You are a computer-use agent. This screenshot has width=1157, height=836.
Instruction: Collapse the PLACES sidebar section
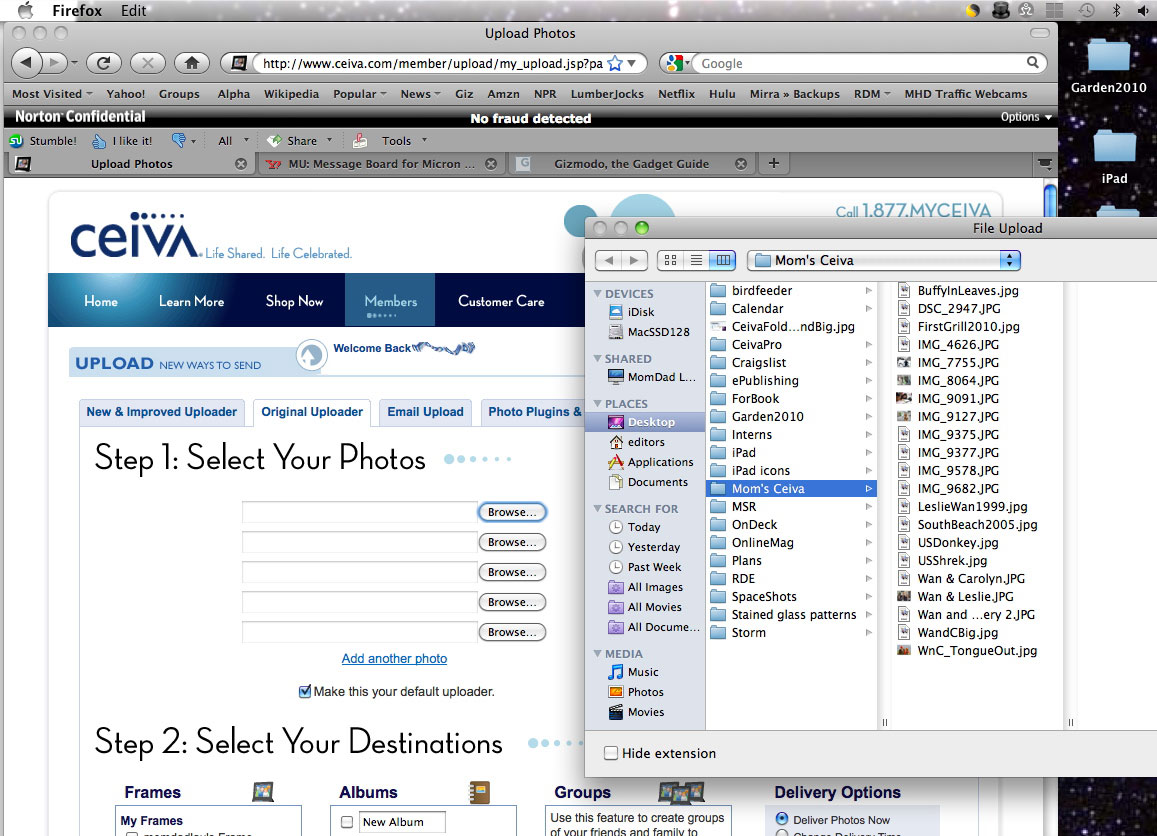(x=597, y=404)
